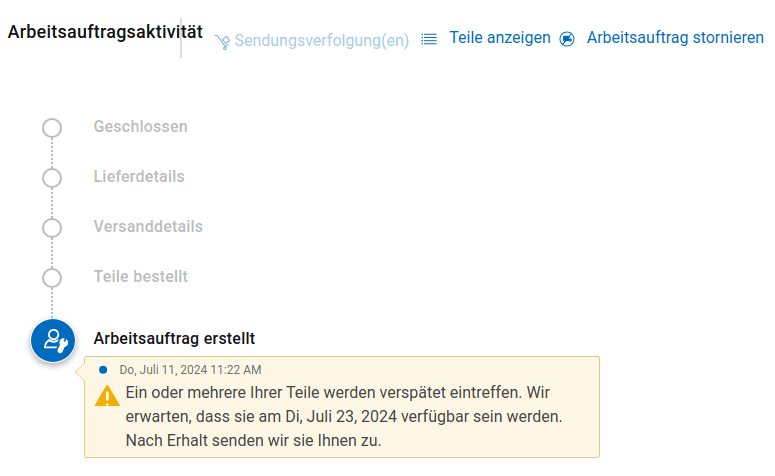This screenshot has height=476, width=775.
Task: Click the Teile anzeigen list icon
Action: tap(429, 39)
